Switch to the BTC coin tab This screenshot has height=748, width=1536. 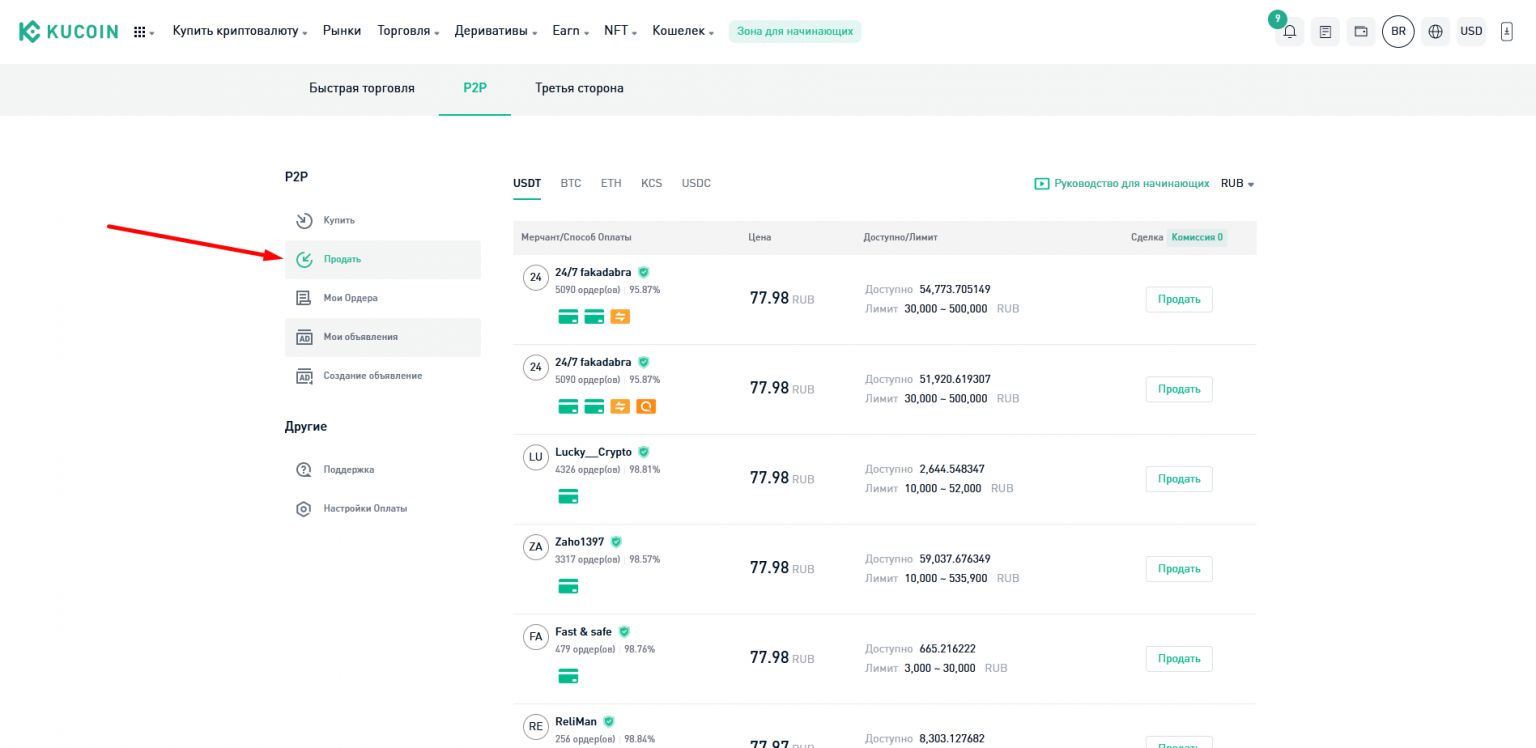pyautogui.click(x=570, y=184)
